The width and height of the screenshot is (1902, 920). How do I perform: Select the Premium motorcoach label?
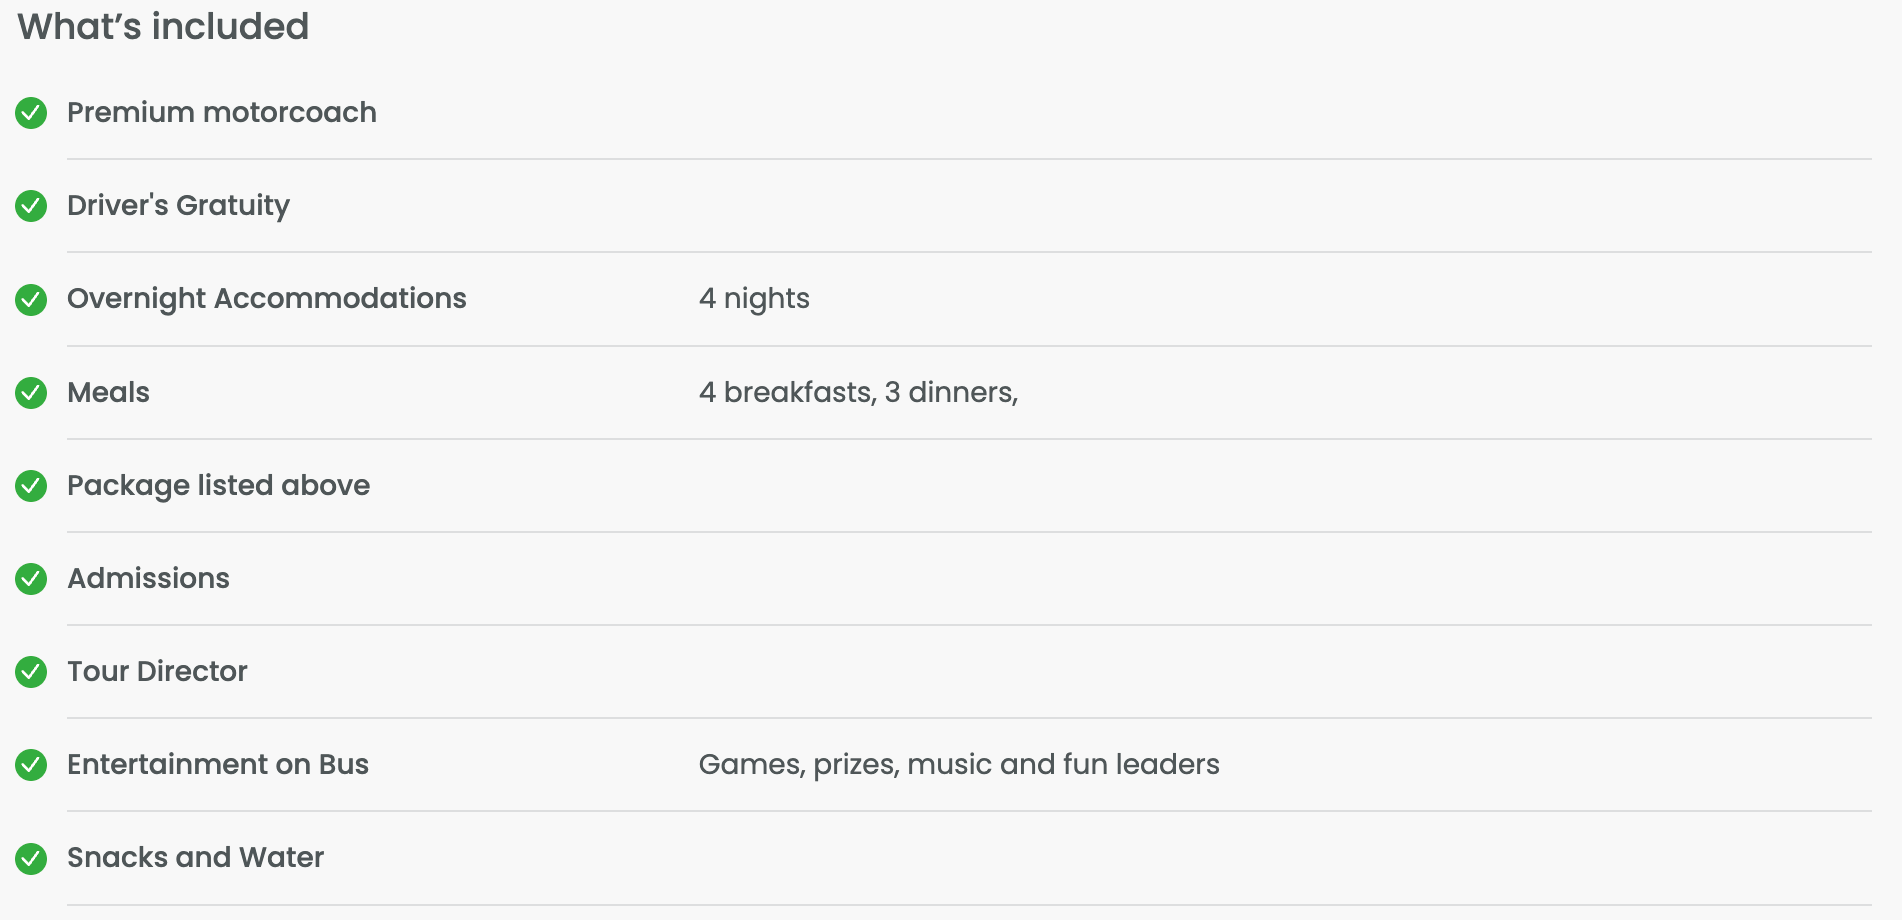221,112
